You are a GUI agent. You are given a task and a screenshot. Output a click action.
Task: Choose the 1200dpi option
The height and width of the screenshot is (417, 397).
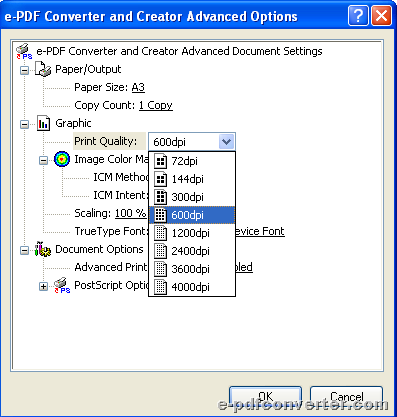point(192,233)
